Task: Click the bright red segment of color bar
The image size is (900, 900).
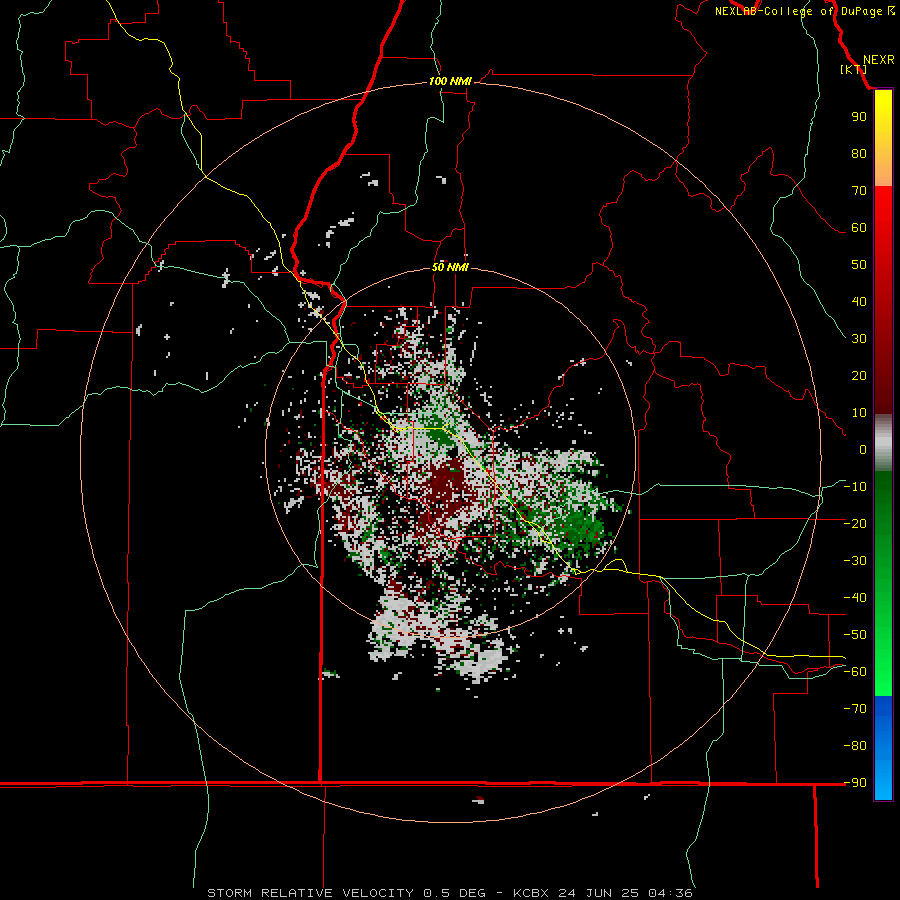Action: 883,212
